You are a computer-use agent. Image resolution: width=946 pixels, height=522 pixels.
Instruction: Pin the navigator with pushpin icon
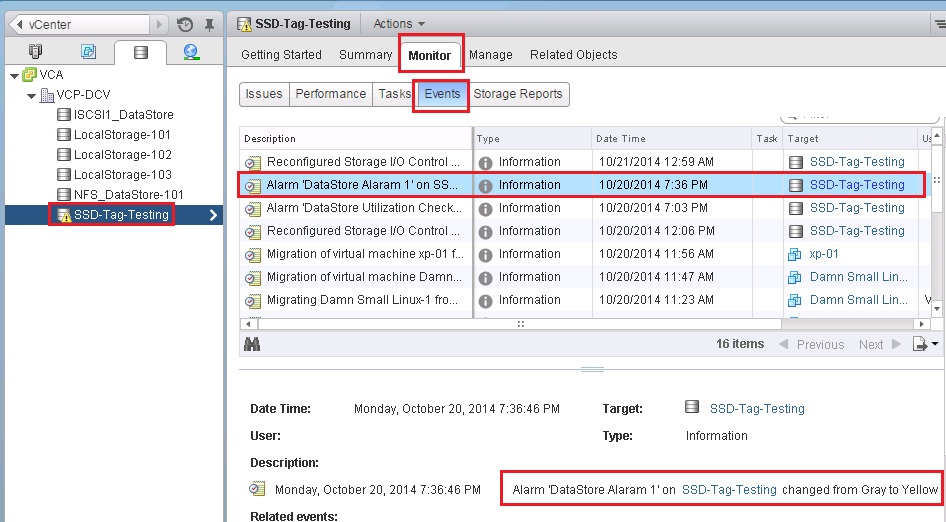209,25
